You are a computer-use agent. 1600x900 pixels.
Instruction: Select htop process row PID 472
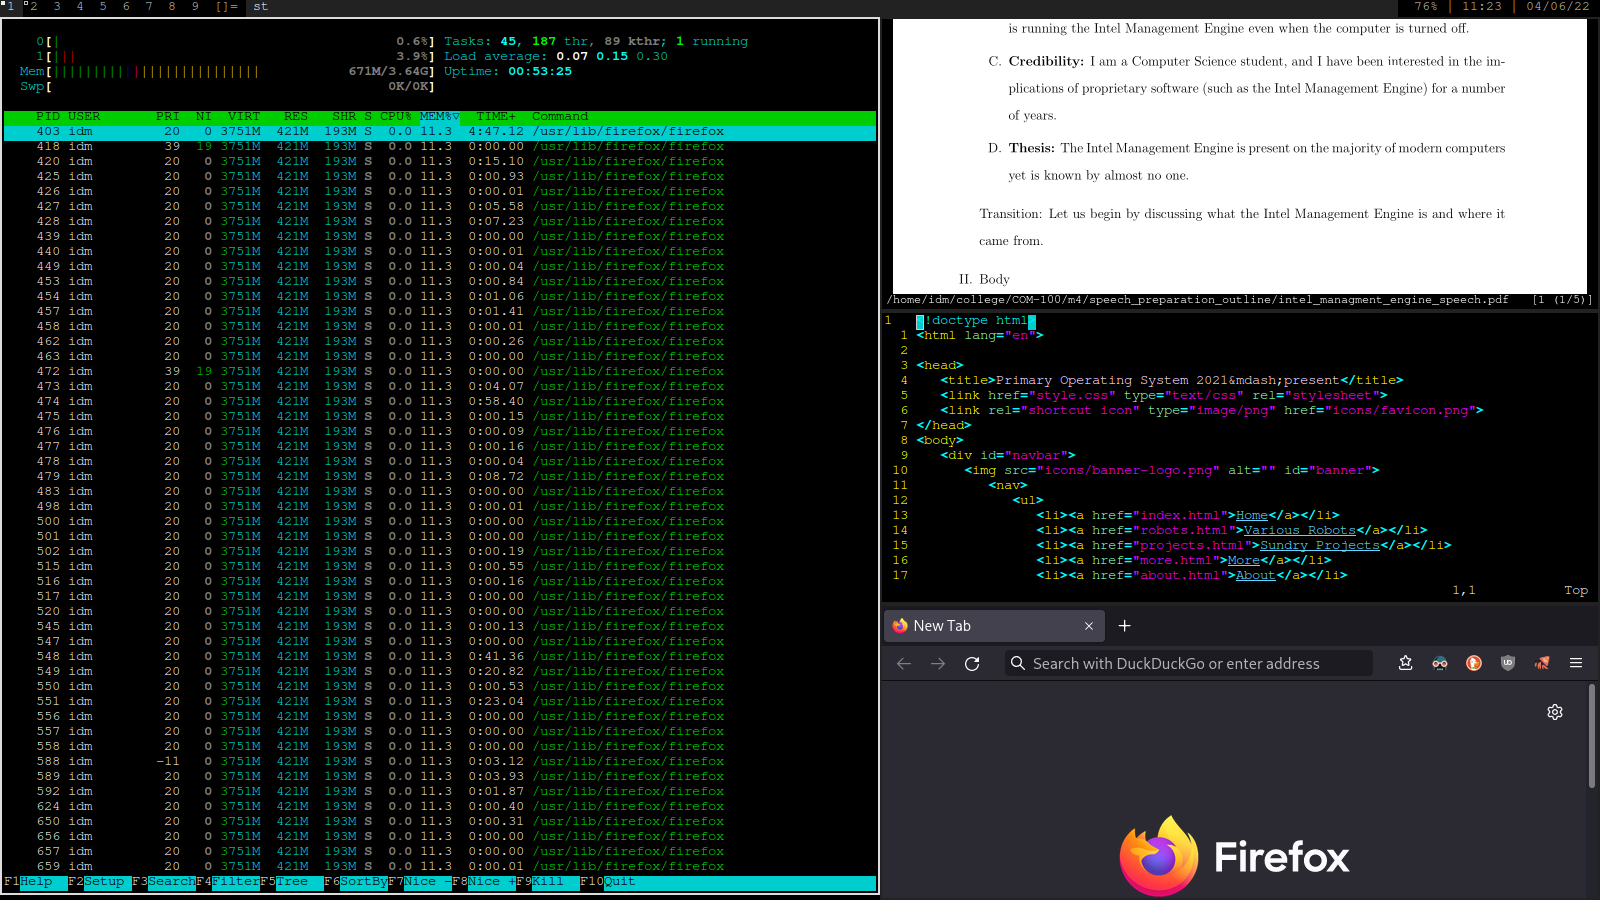click(x=440, y=371)
